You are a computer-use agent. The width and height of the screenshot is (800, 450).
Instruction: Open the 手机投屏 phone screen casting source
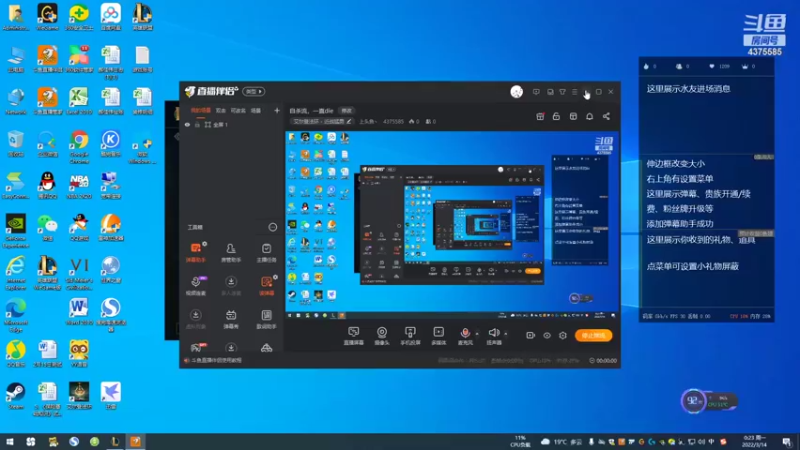410,336
